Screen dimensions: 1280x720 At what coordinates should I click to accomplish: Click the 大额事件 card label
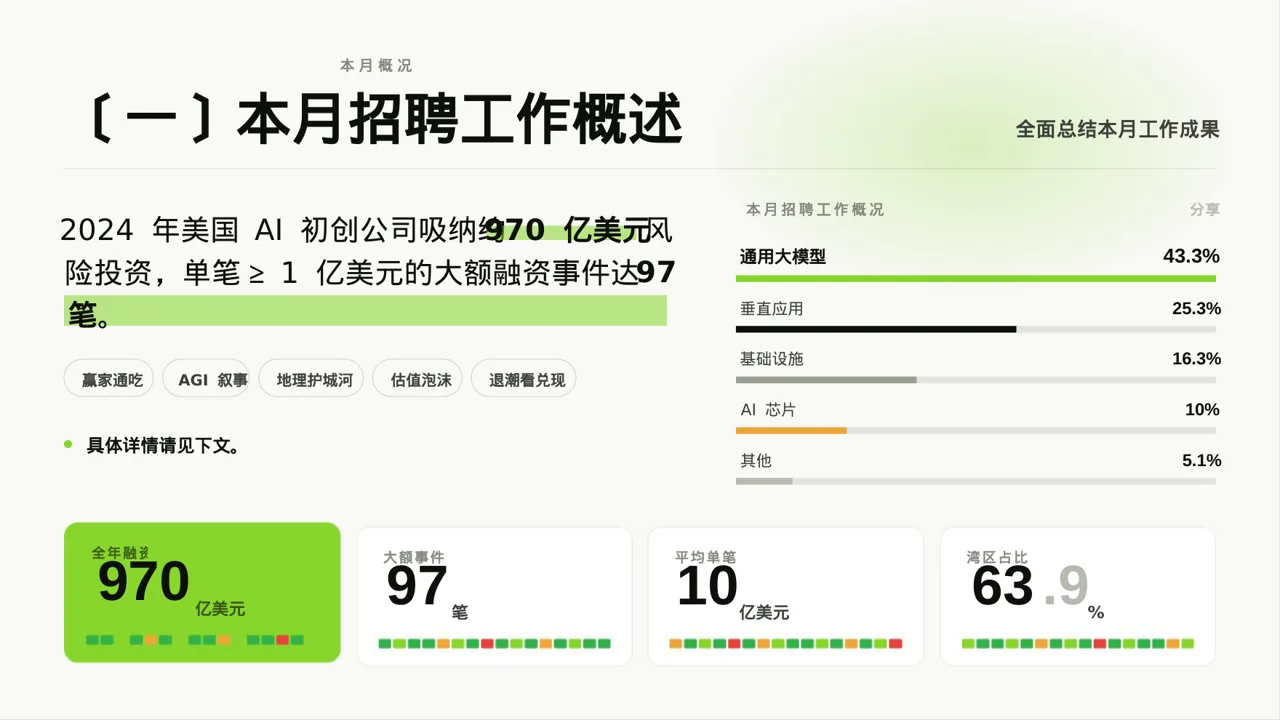click(413, 557)
